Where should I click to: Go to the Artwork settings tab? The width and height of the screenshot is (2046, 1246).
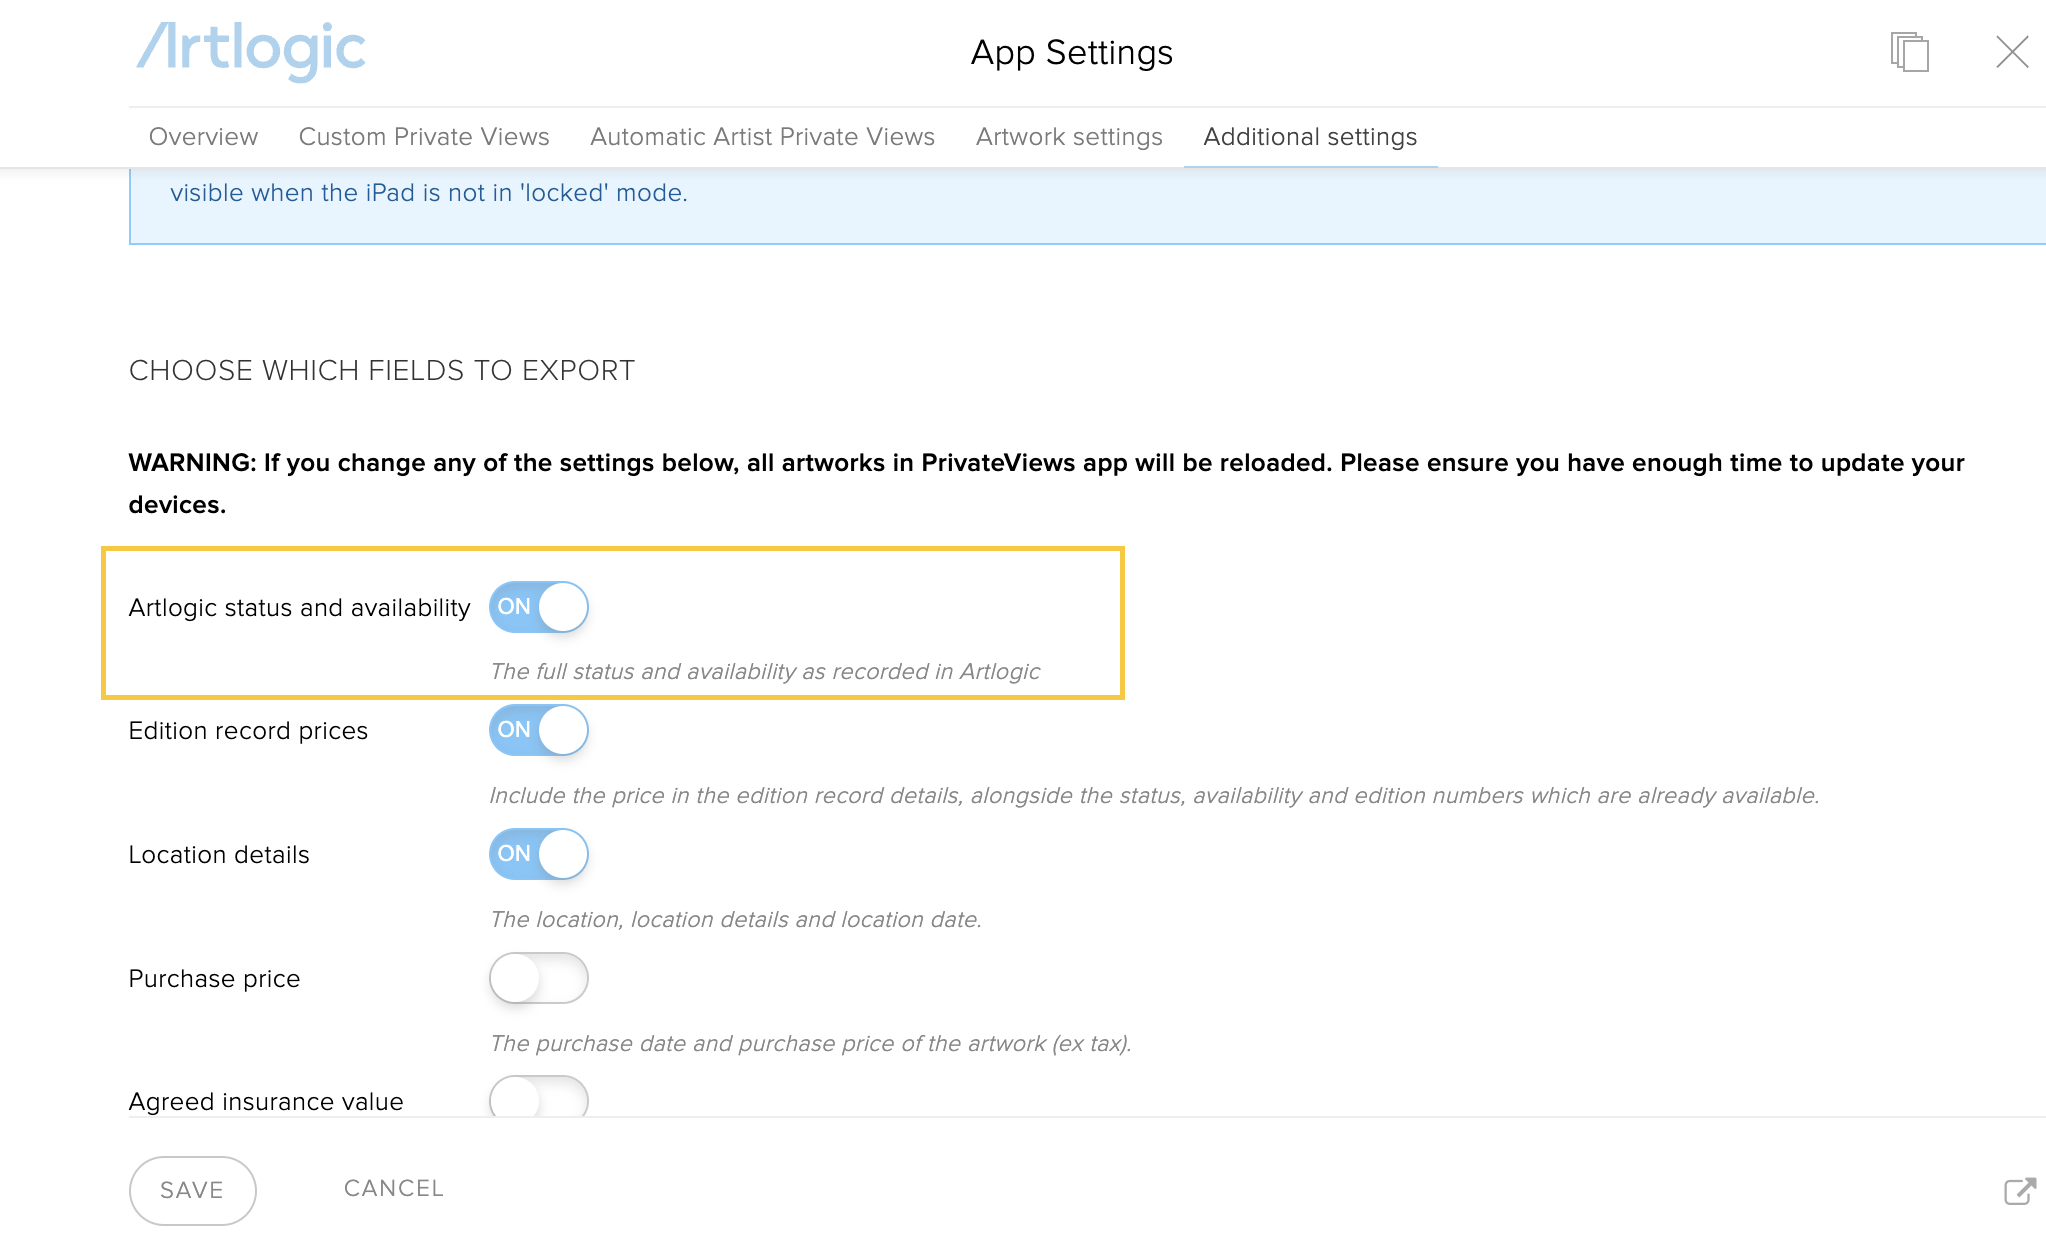1069,137
